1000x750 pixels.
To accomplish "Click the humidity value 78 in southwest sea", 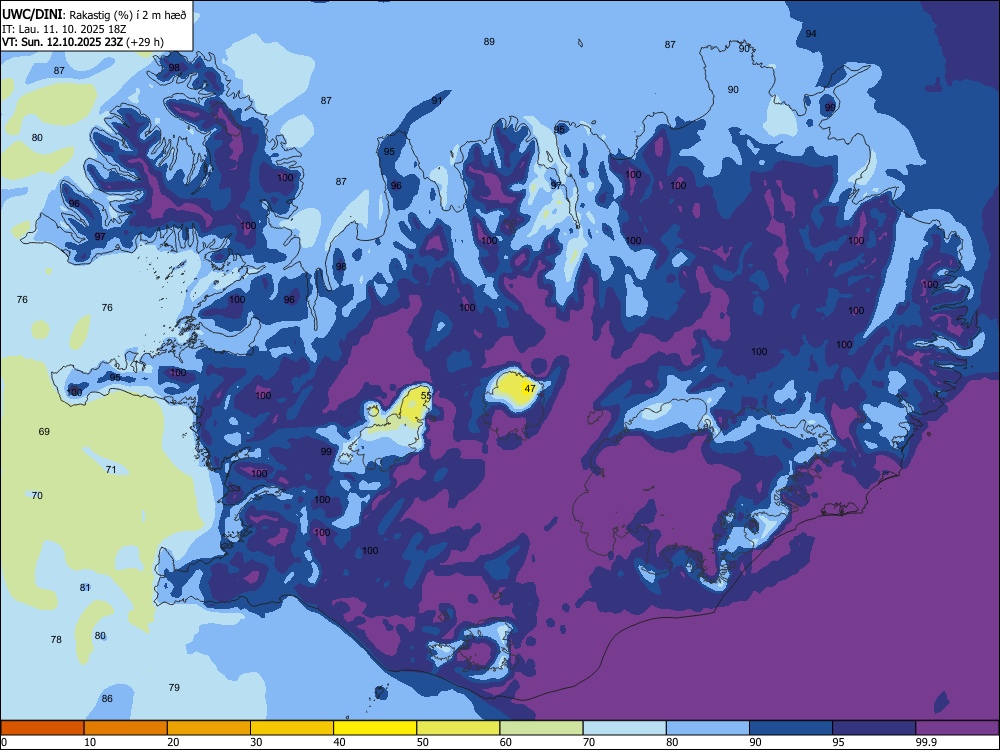I will [x=56, y=640].
